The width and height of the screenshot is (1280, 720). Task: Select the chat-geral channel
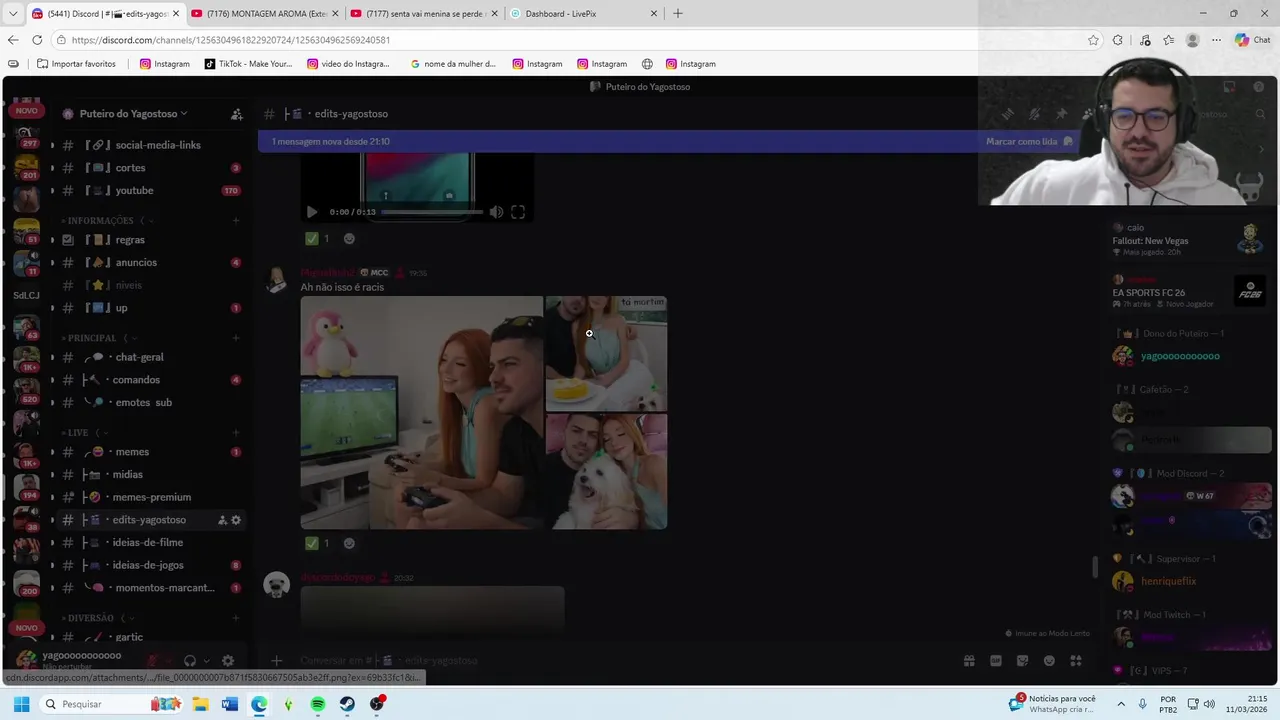(x=150, y=357)
